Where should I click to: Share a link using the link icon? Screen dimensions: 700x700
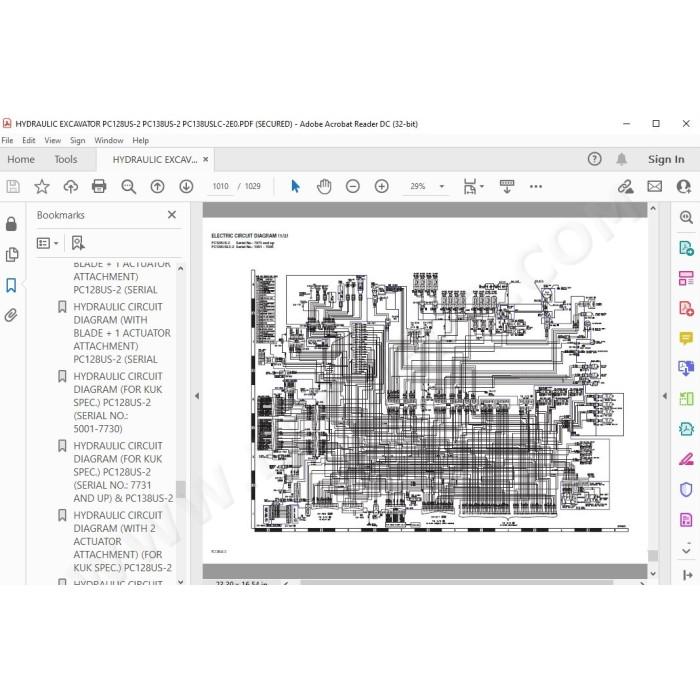[625, 186]
